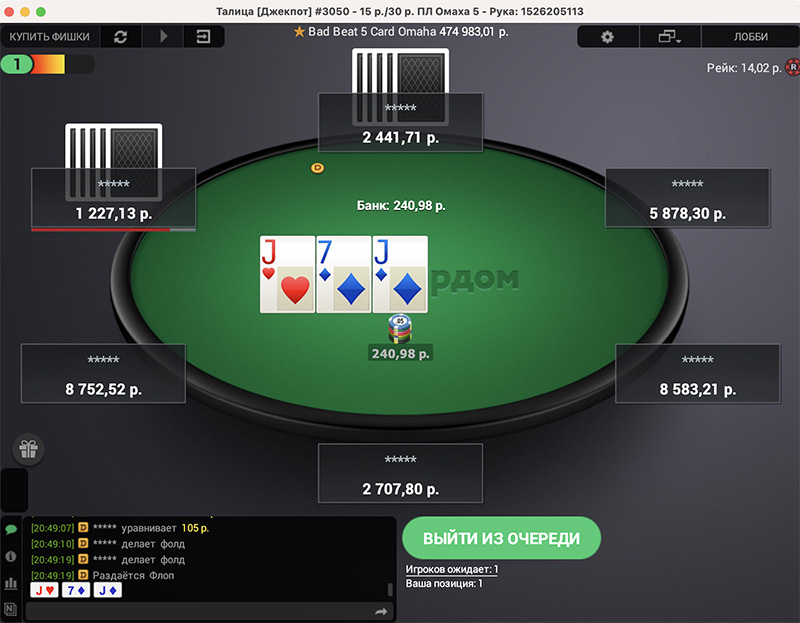800x623 pixels.
Task: Click the КУПИТЬ ФИШКИ button
Action: (49, 37)
